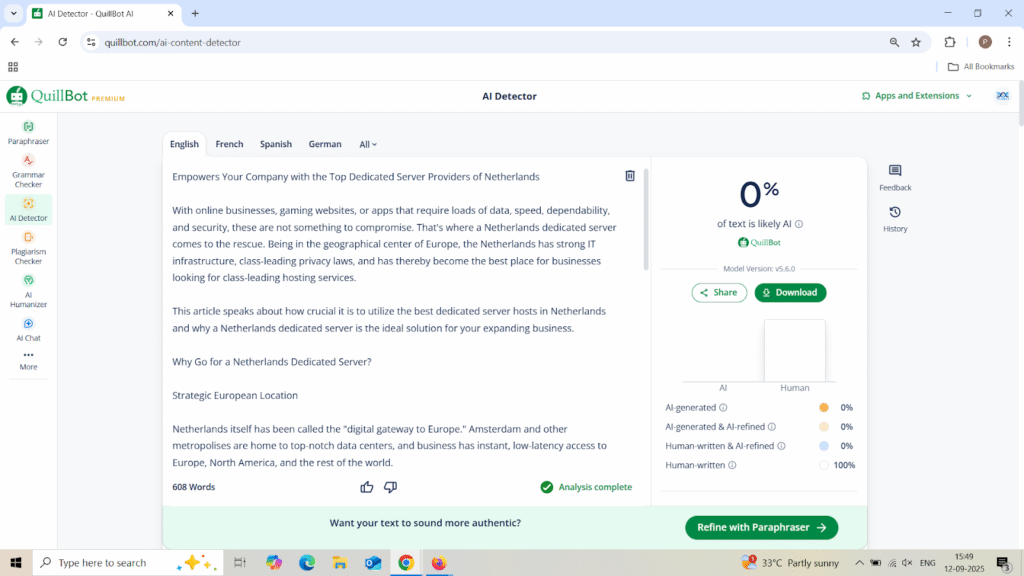Open the History panel
Viewport: 1024px width, 576px height.
[895, 218]
